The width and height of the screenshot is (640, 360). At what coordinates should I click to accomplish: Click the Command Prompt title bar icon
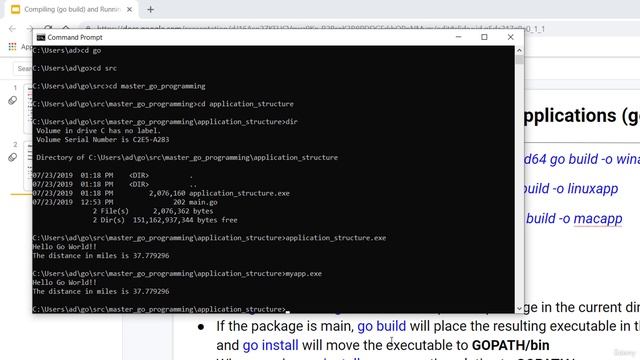[x=41, y=38]
